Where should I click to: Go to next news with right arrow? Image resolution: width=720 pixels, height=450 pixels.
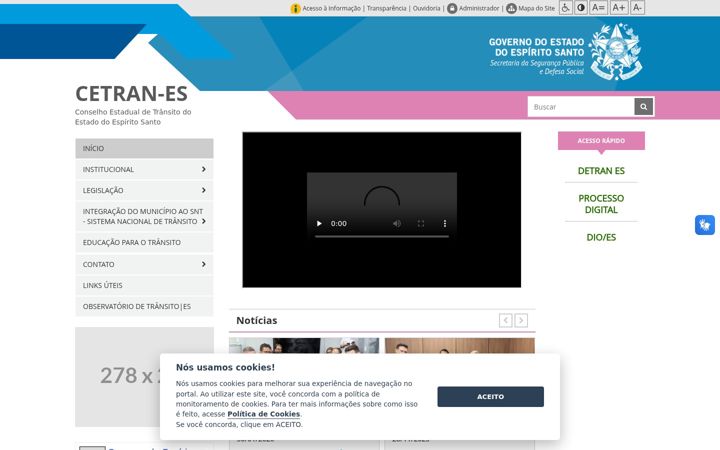click(521, 321)
